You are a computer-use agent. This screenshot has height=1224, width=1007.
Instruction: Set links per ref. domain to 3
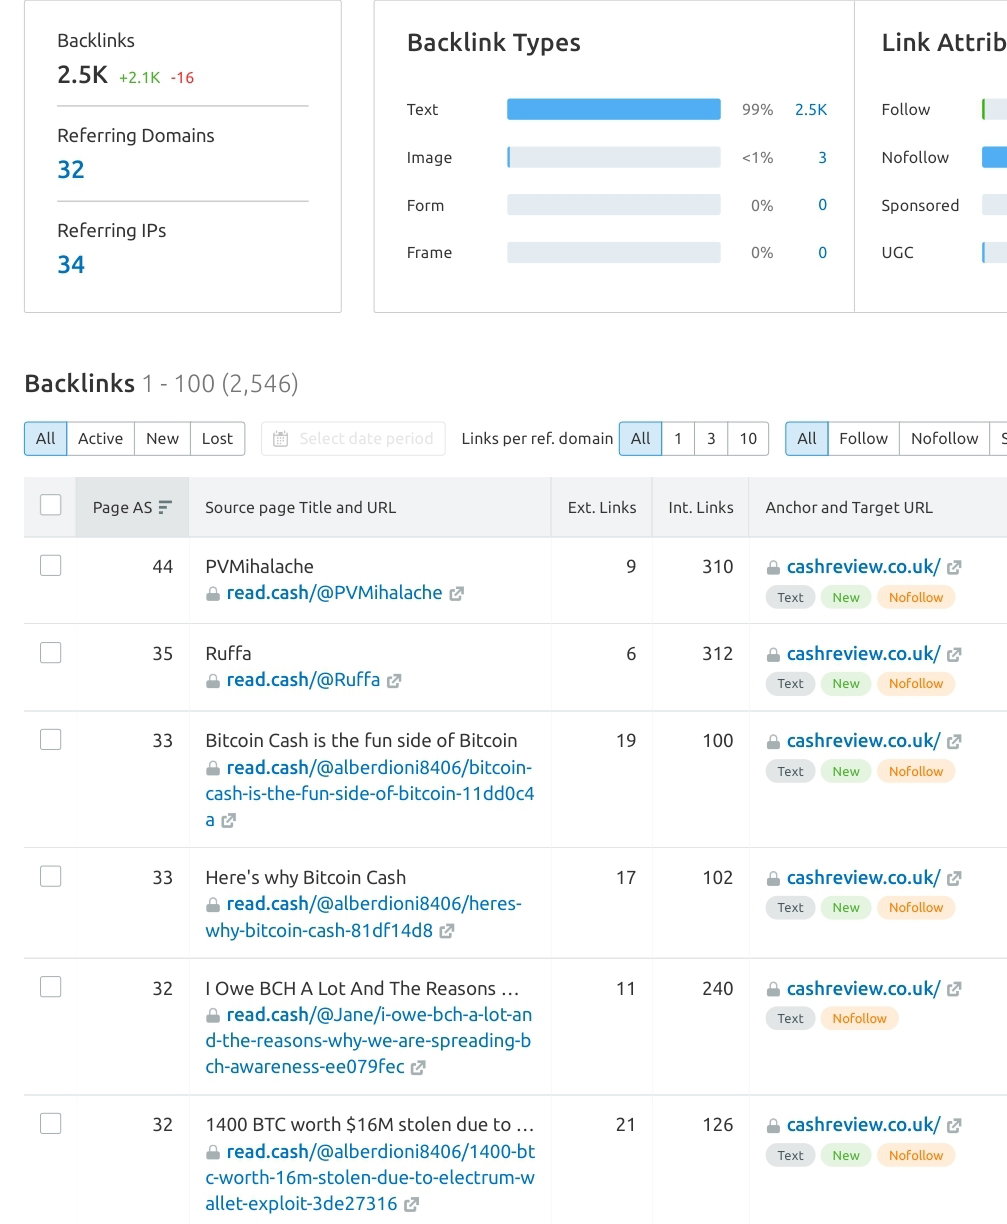[x=711, y=439]
